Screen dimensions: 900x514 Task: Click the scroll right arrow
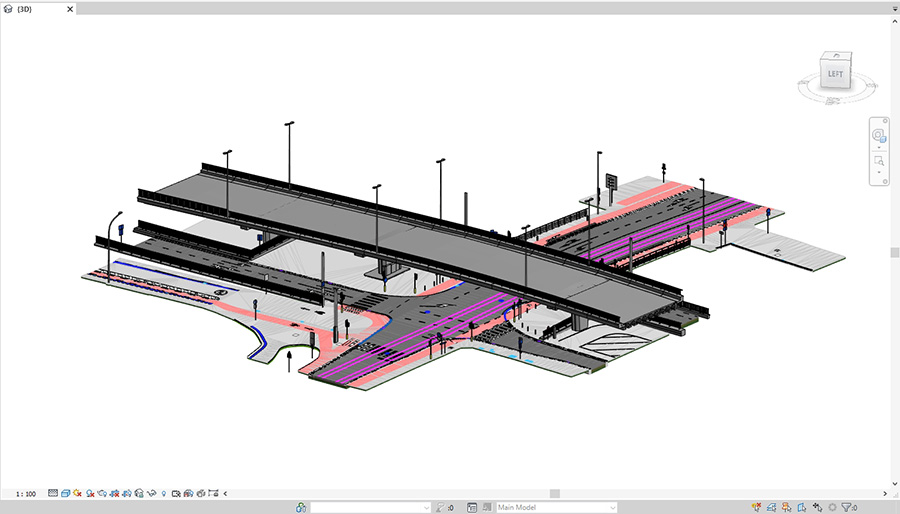pyautogui.click(x=885, y=493)
